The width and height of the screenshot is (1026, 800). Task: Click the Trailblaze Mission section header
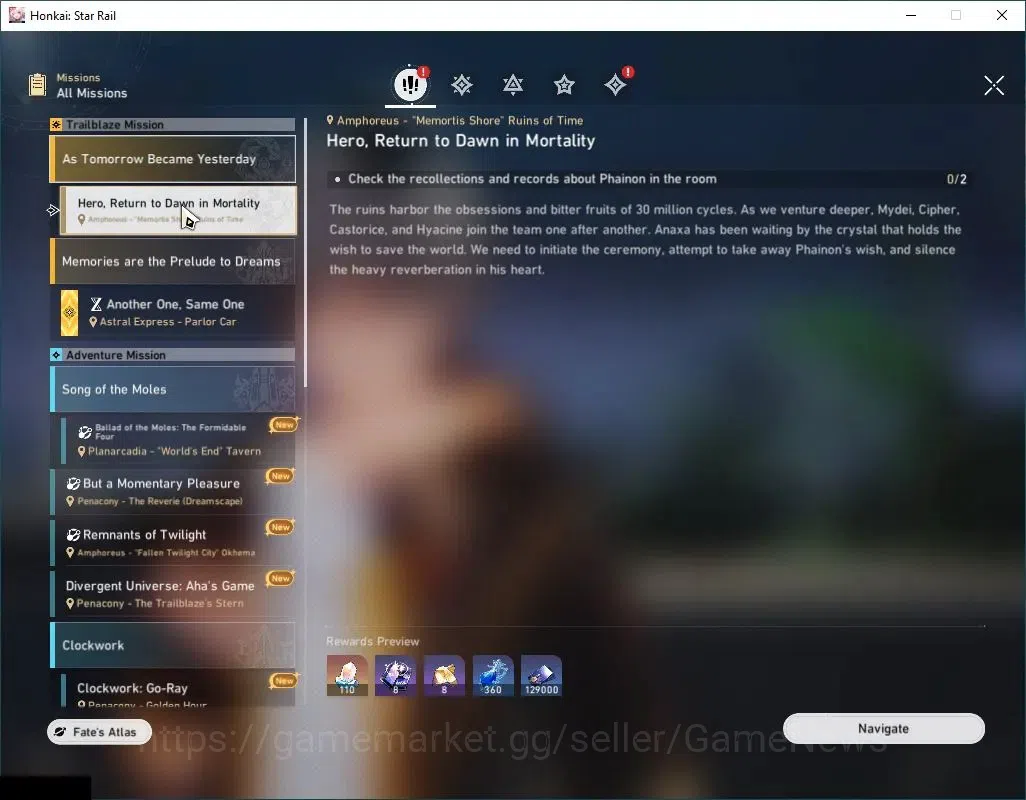pyautogui.click(x=173, y=124)
